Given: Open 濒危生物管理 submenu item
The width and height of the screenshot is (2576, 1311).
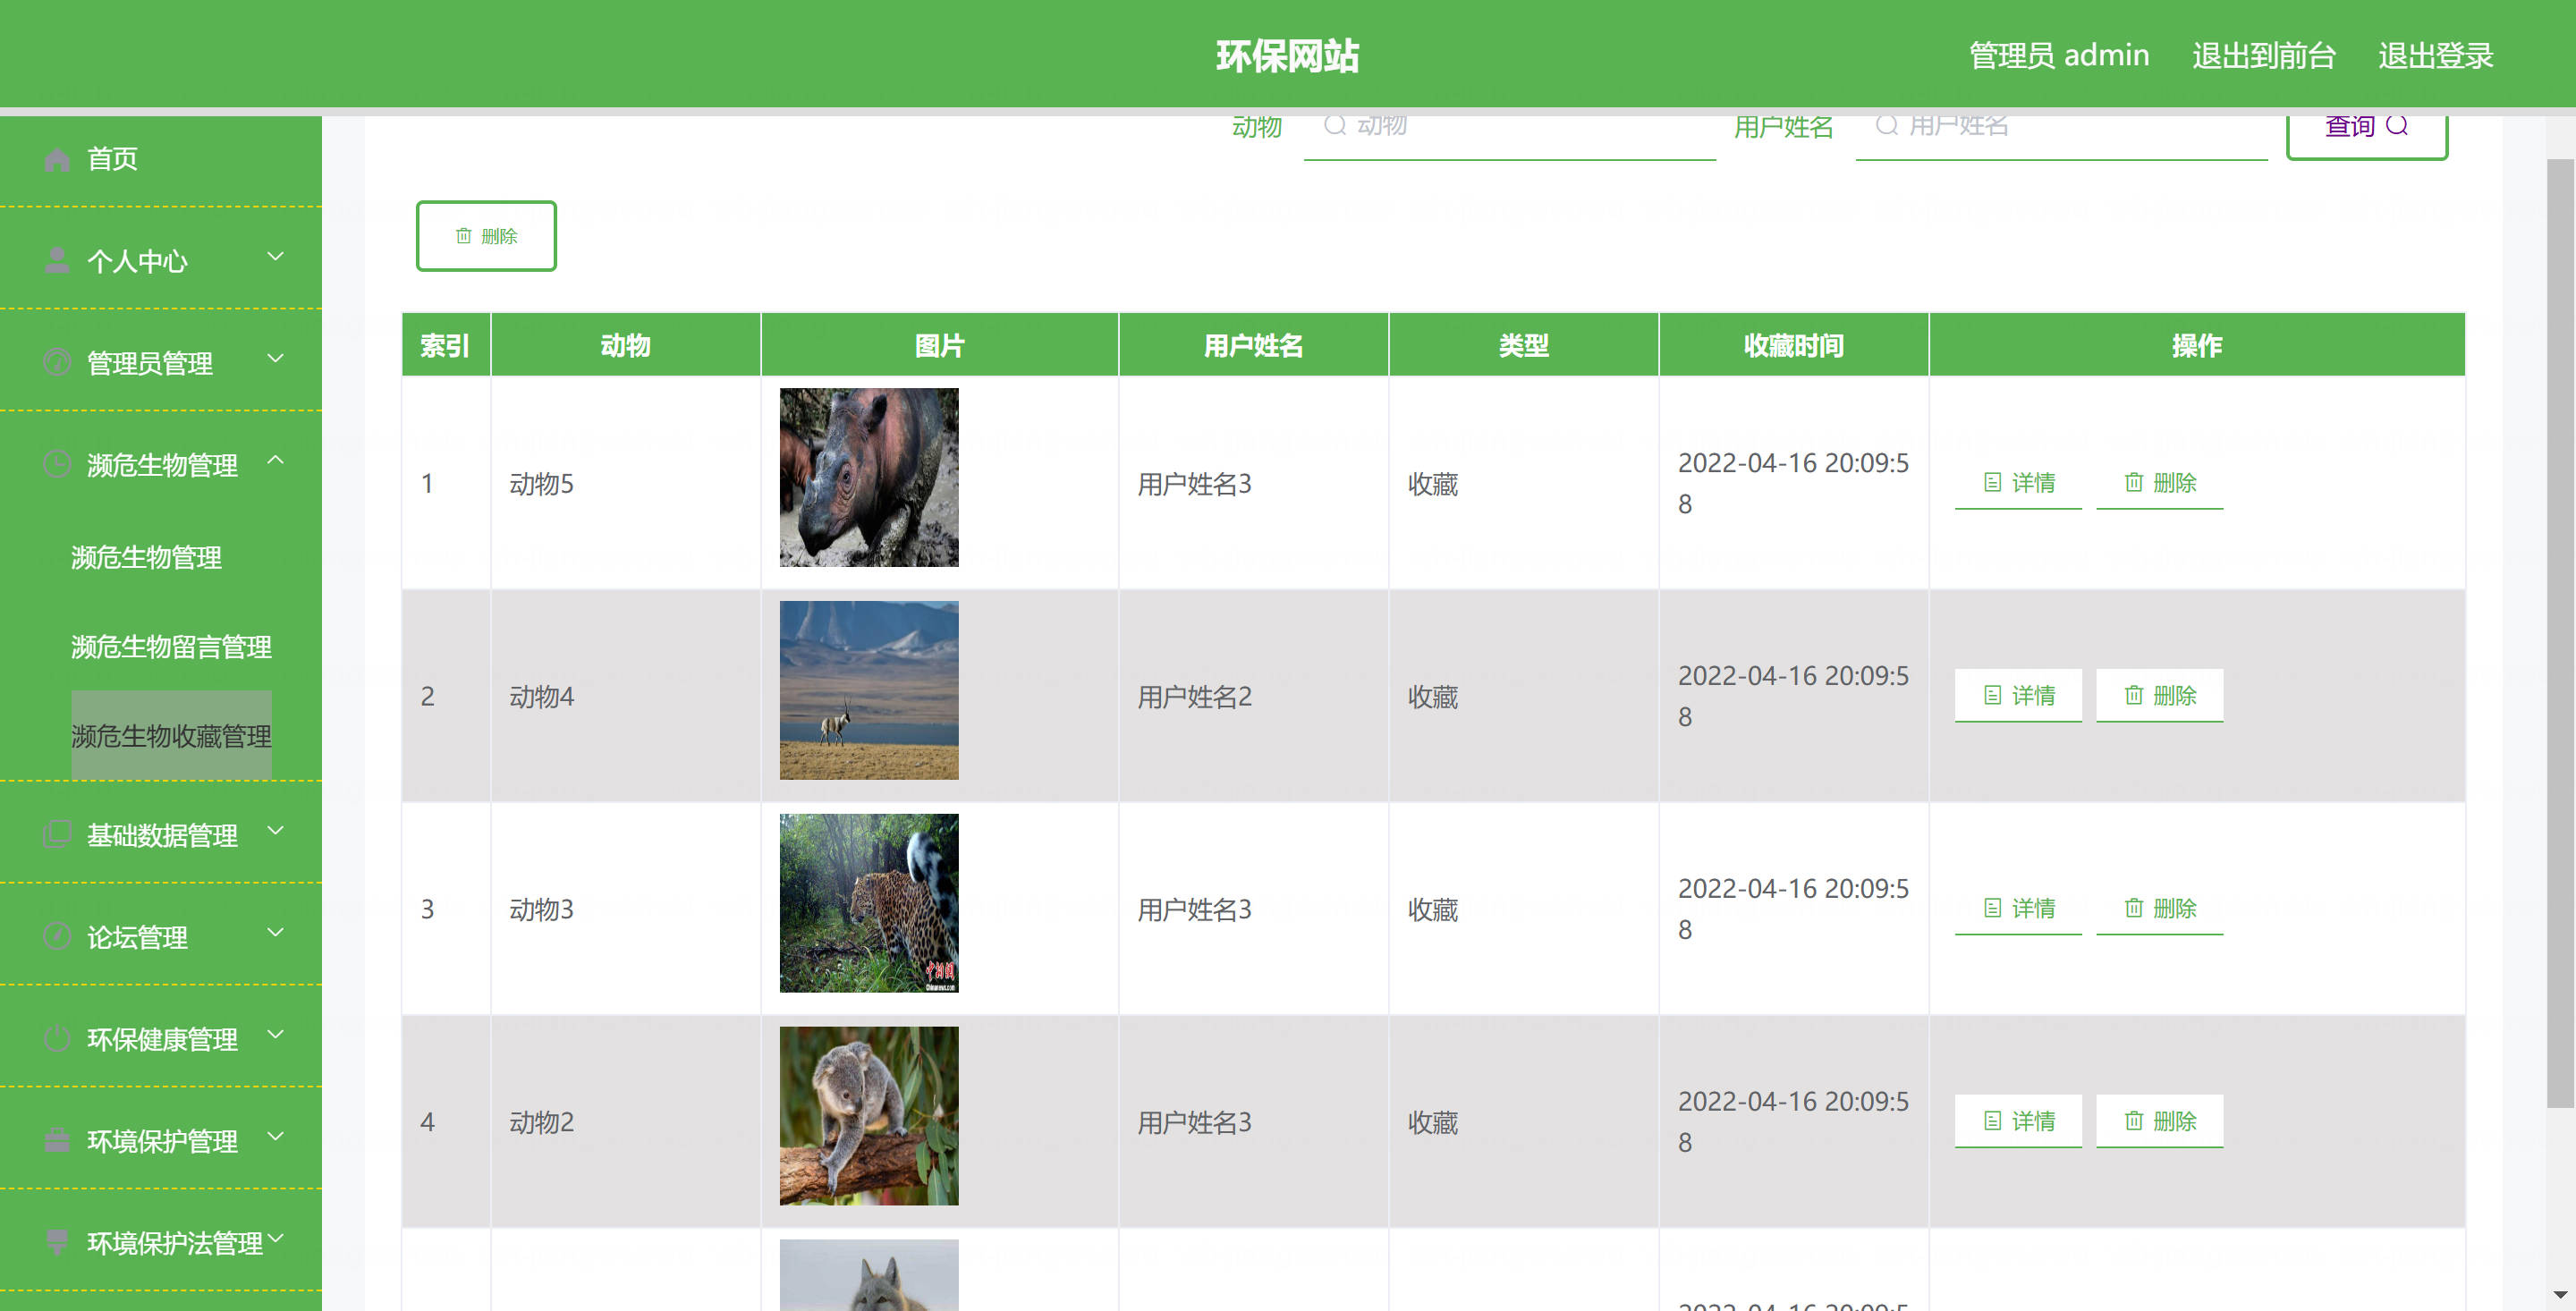Looking at the screenshot, I should [147, 558].
